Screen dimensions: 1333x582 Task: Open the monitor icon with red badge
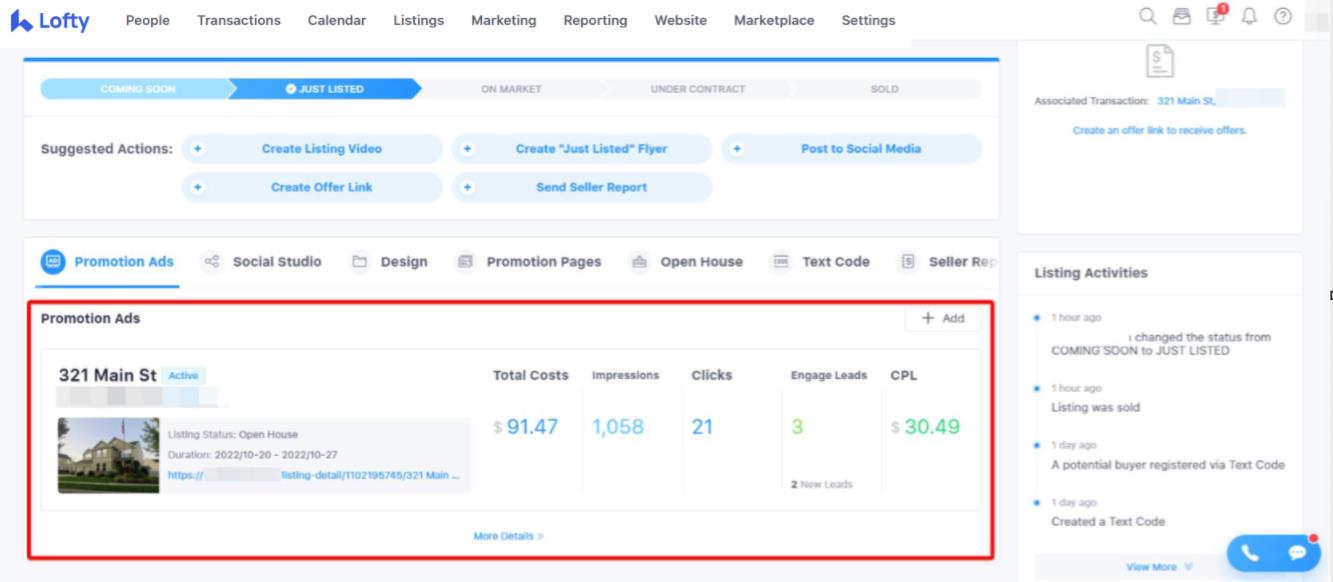pyautogui.click(x=1215, y=17)
